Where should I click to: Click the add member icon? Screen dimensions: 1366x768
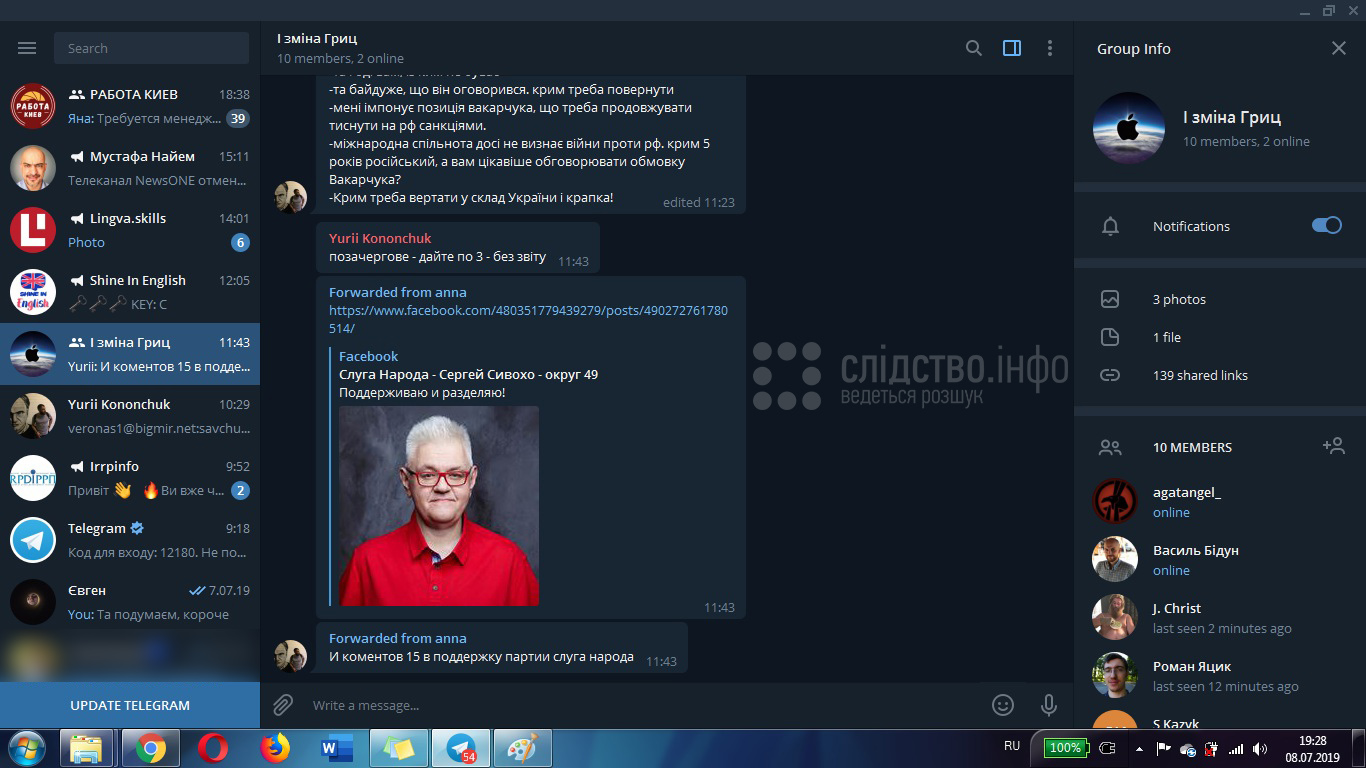pyautogui.click(x=1333, y=446)
